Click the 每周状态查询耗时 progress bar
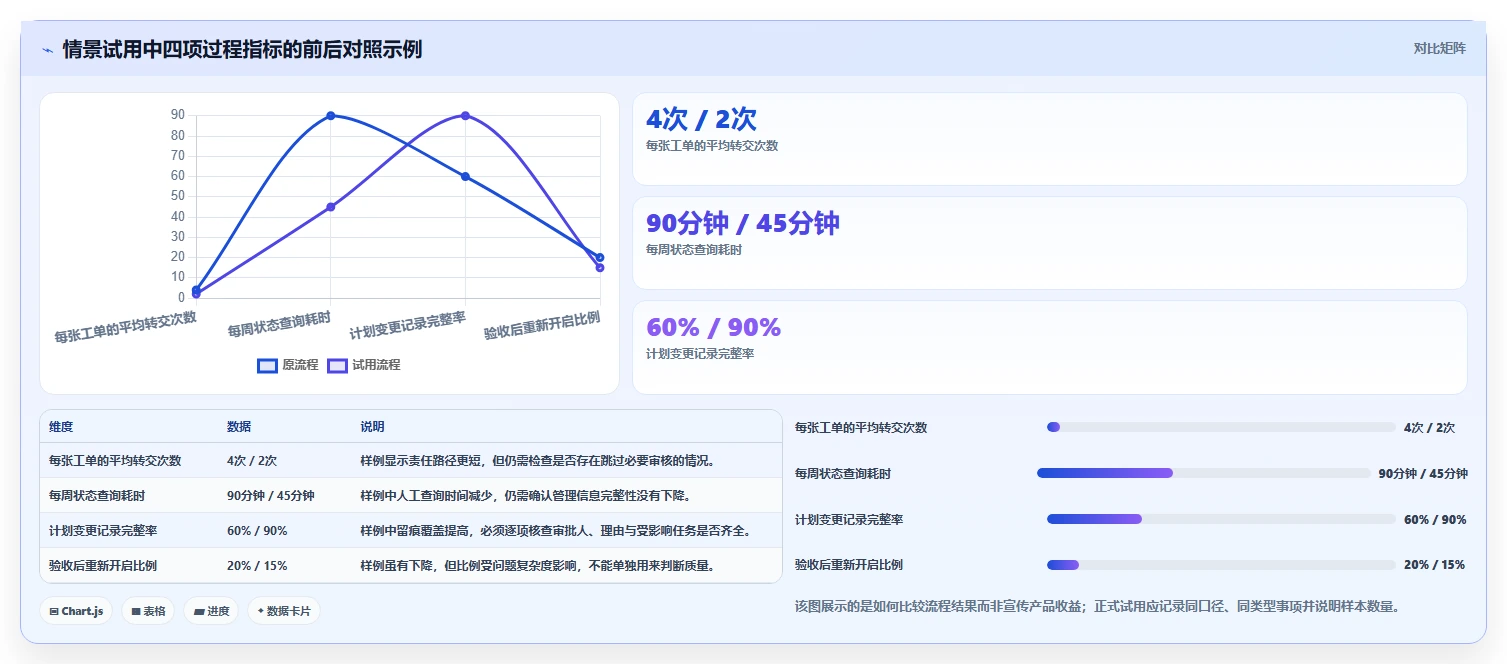This screenshot has height=664, width=1507. tap(1204, 473)
